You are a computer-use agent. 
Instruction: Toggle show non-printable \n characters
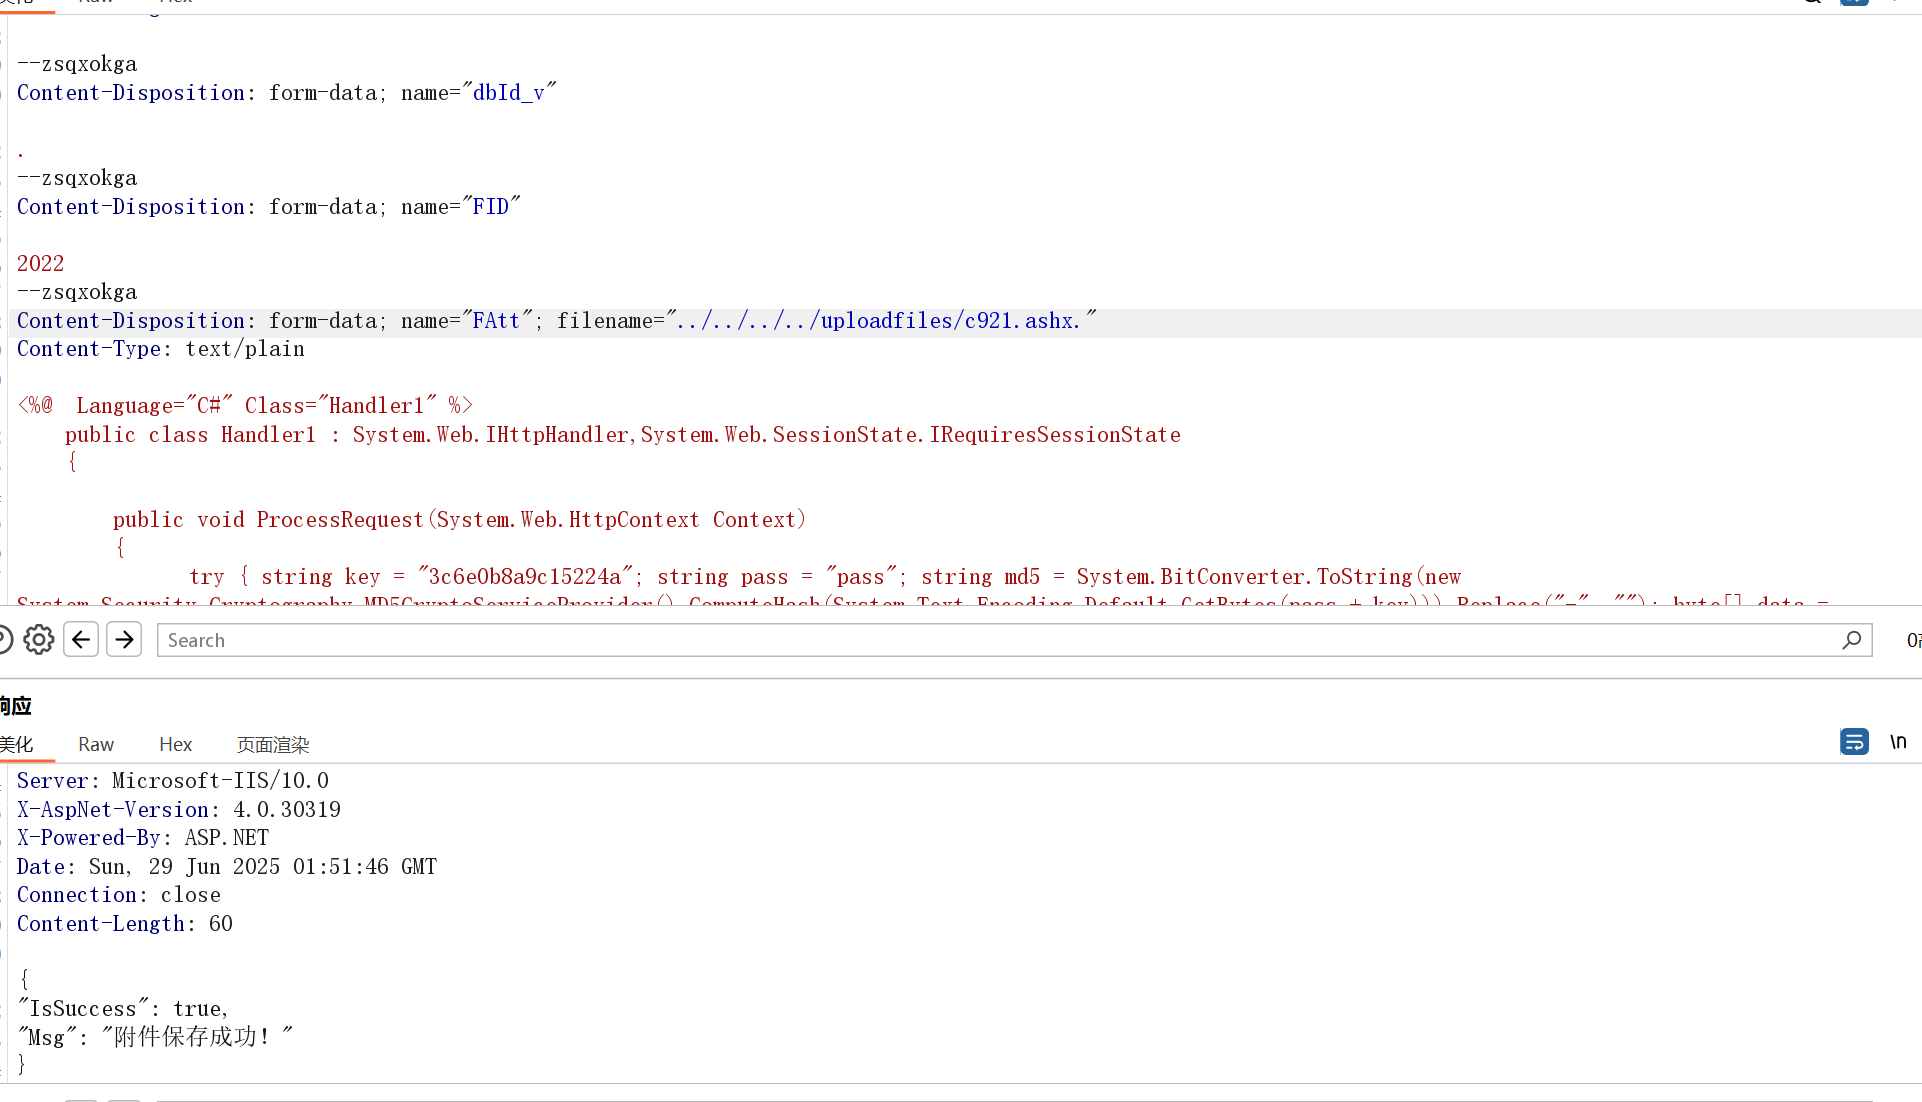point(1898,742)
